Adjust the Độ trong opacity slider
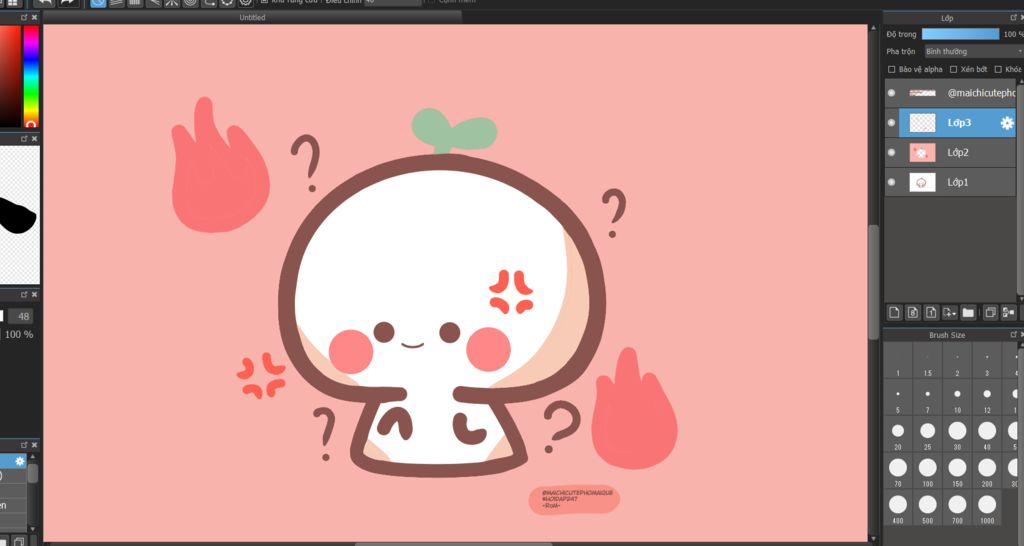Screen dimensions: 1024x546 click(960, 34)
